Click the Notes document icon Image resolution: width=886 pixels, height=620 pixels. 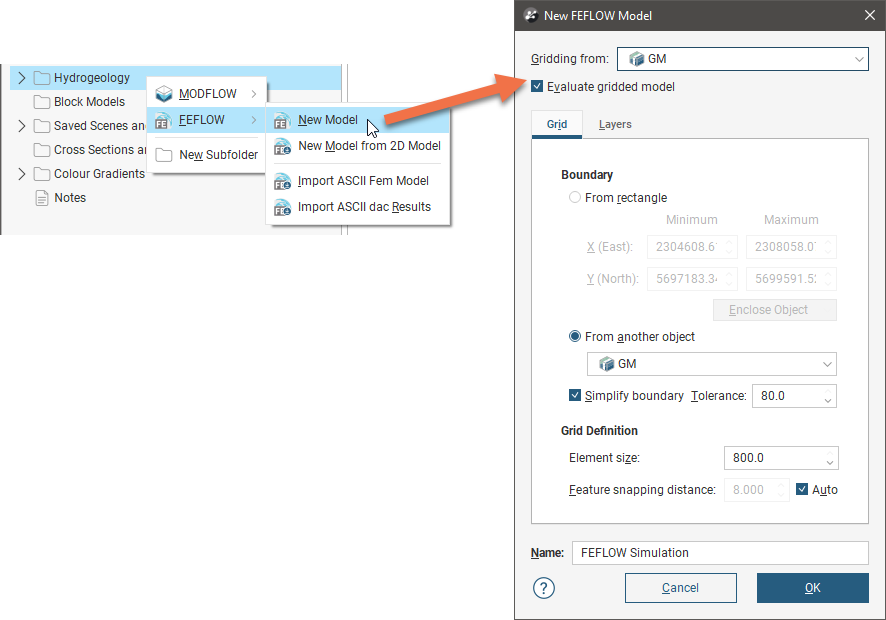click(41, 198)
